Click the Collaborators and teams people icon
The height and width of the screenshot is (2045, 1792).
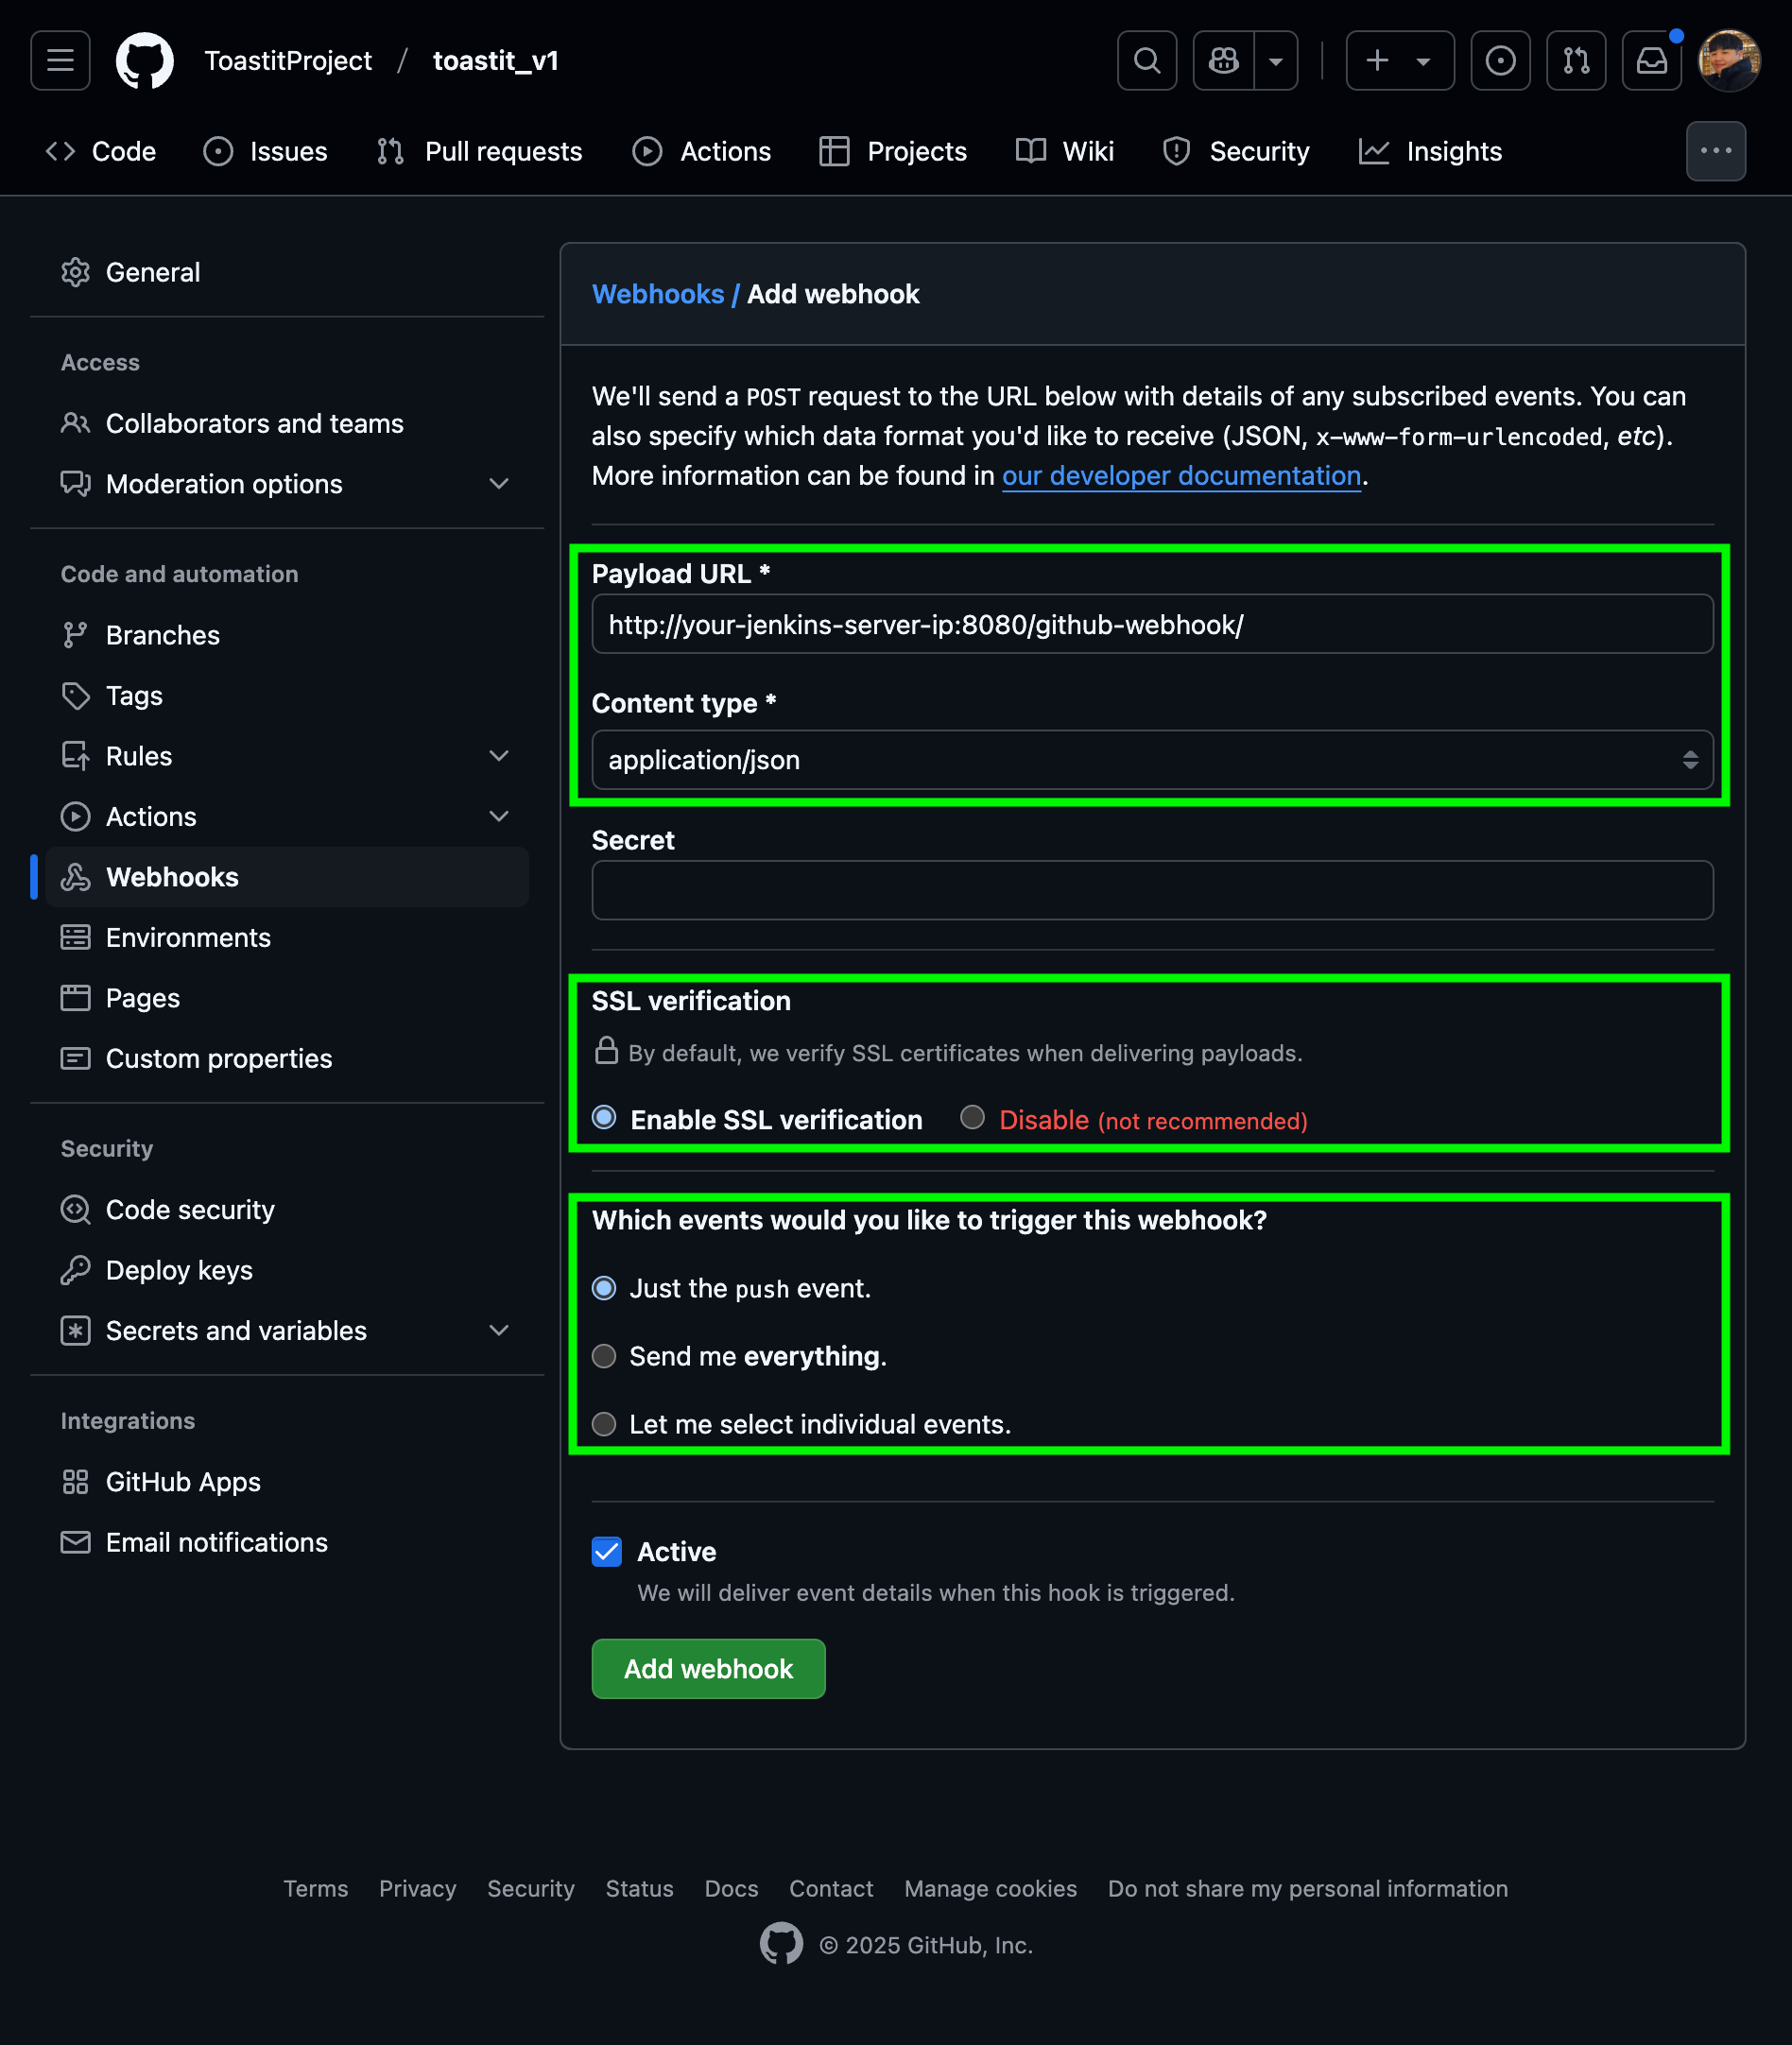(75, 423)
